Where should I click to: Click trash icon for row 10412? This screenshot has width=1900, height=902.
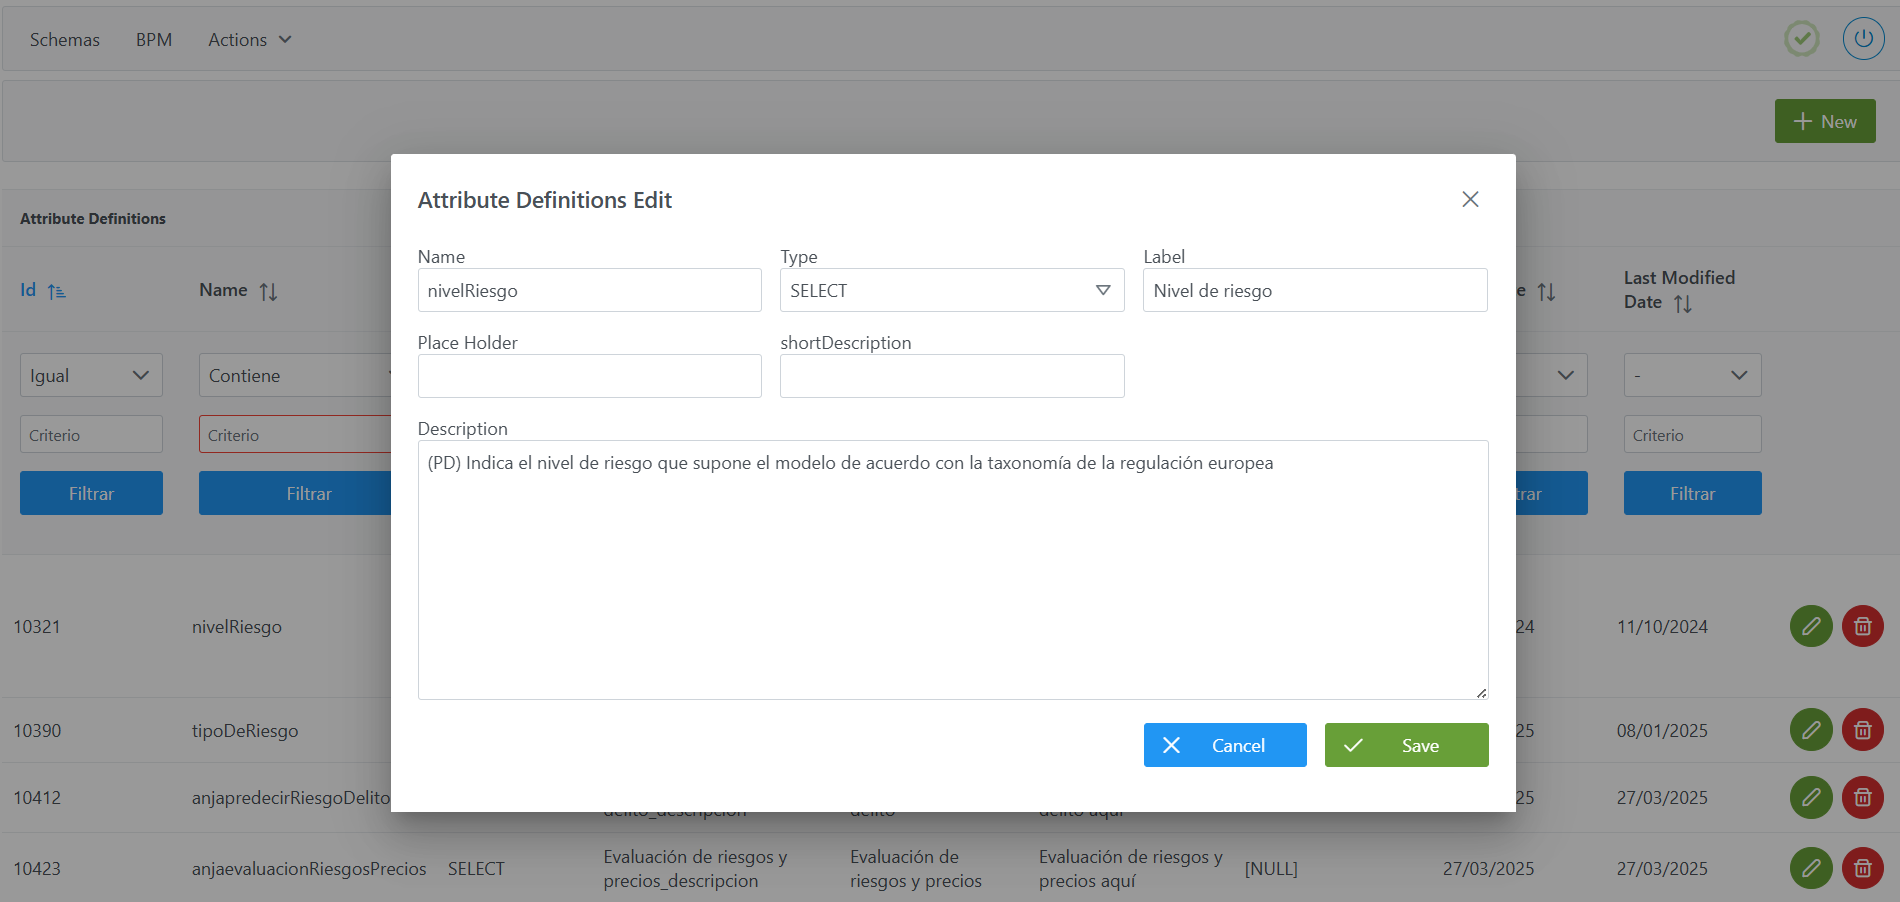pyautogui.click(x=1862, y=798)
